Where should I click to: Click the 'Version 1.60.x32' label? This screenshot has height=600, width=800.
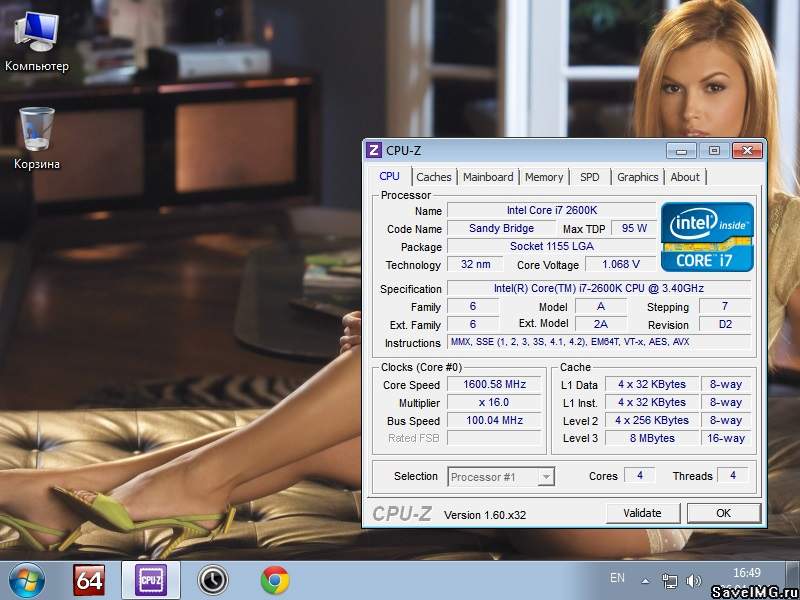tap(485, 515)
